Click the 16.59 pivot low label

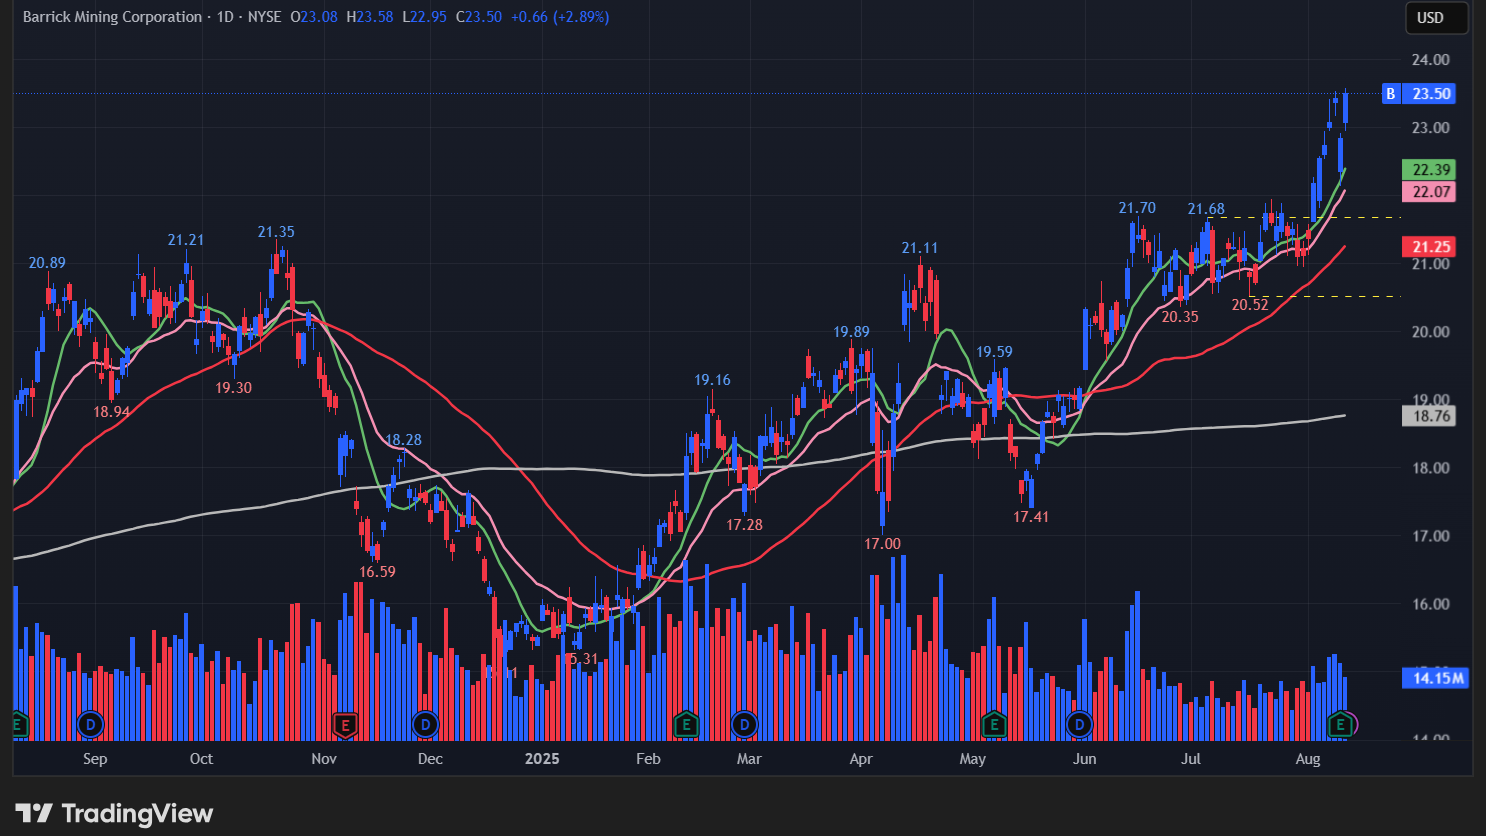click(x=377, y=572)
